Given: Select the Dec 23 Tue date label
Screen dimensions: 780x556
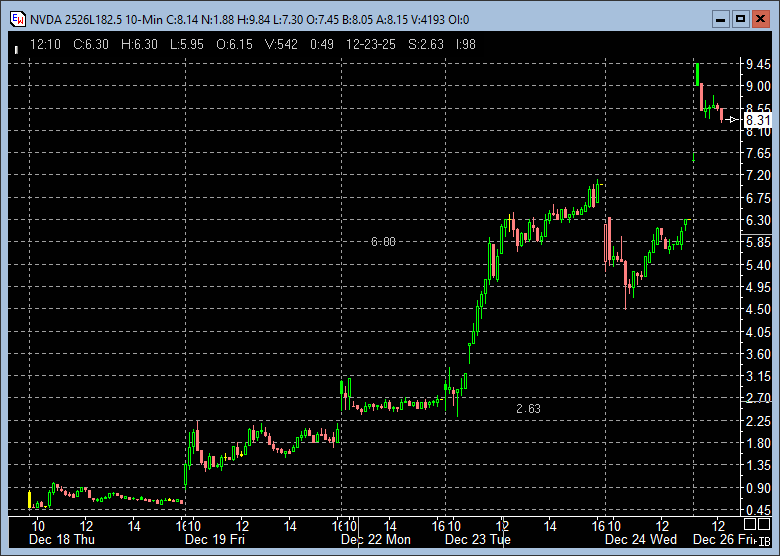Looking at the screenshot, I should (478, 539).
